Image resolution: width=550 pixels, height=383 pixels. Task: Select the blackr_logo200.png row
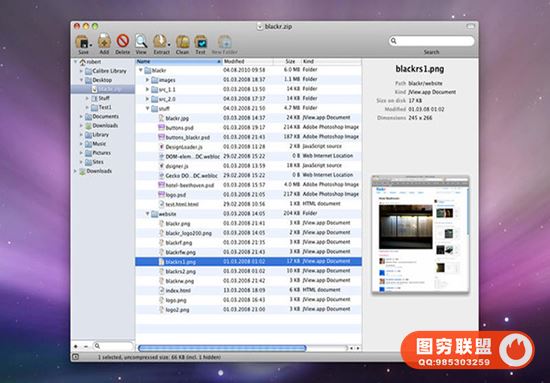click(248, 233)
